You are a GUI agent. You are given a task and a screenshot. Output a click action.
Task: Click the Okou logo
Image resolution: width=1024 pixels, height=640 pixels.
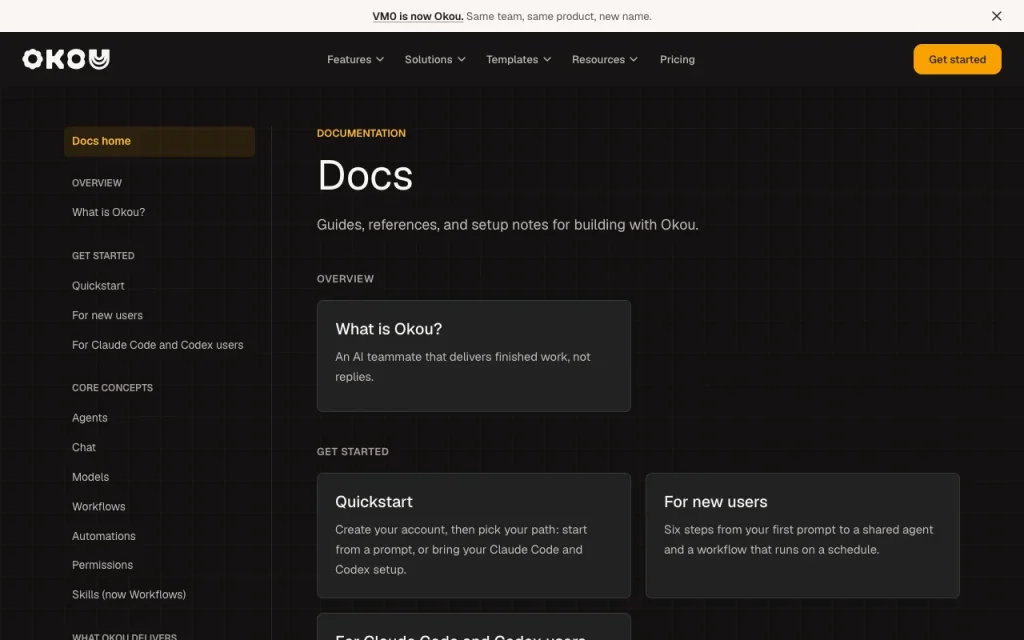(x=66, y=59)
